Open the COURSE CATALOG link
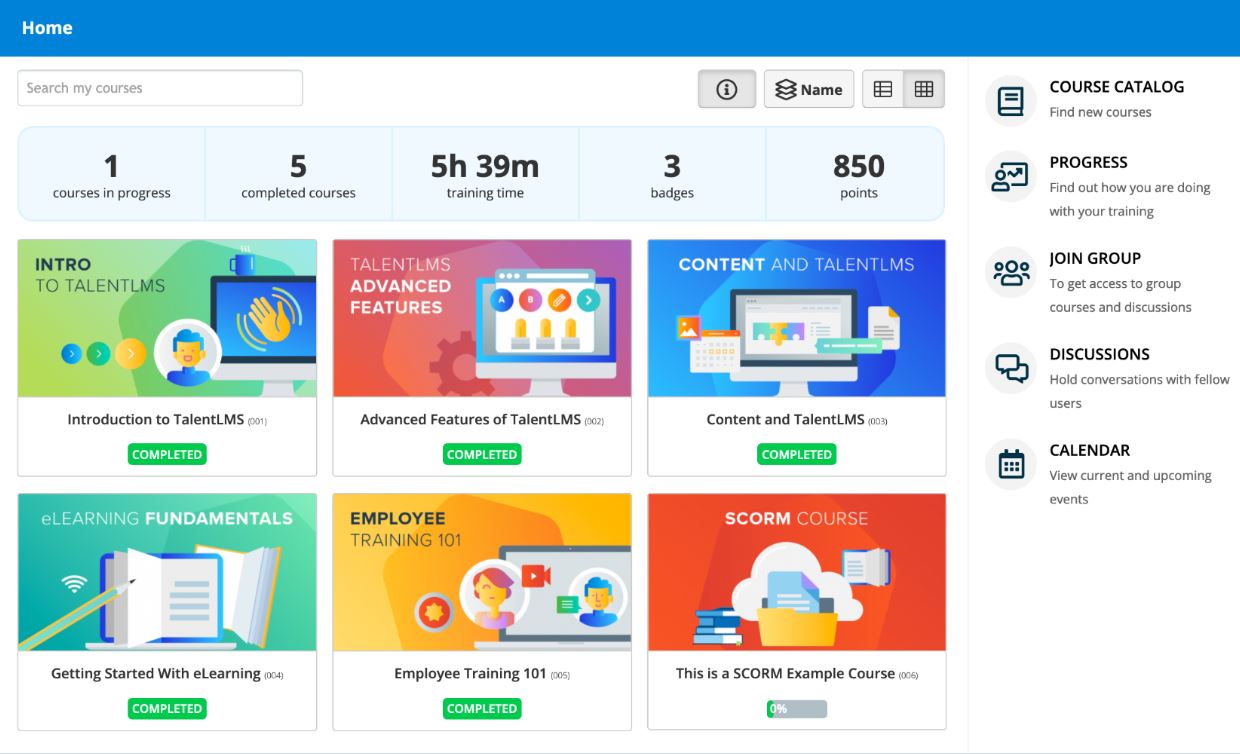1240x754 pixels. pos(1116,87)
